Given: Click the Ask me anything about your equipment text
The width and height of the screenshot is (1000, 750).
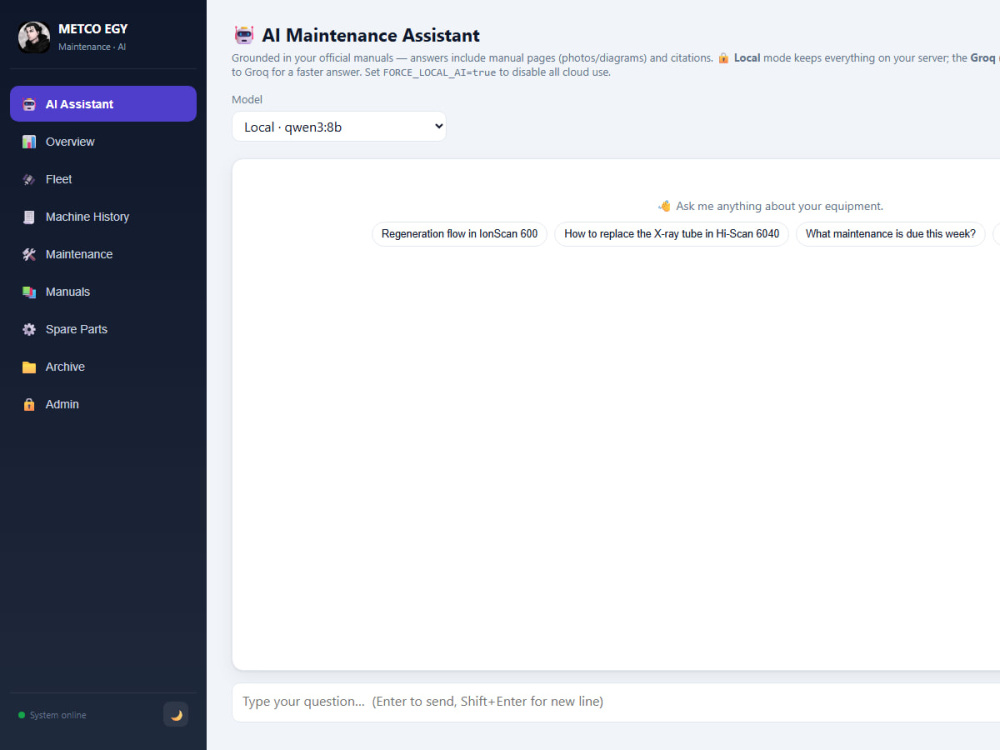Looking at the screenshot, I should click(x=779, y=206).
